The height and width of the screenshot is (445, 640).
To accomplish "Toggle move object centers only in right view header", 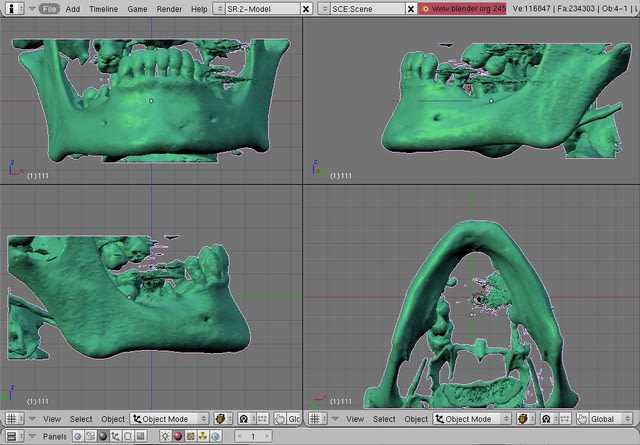I will coord(565,419).
